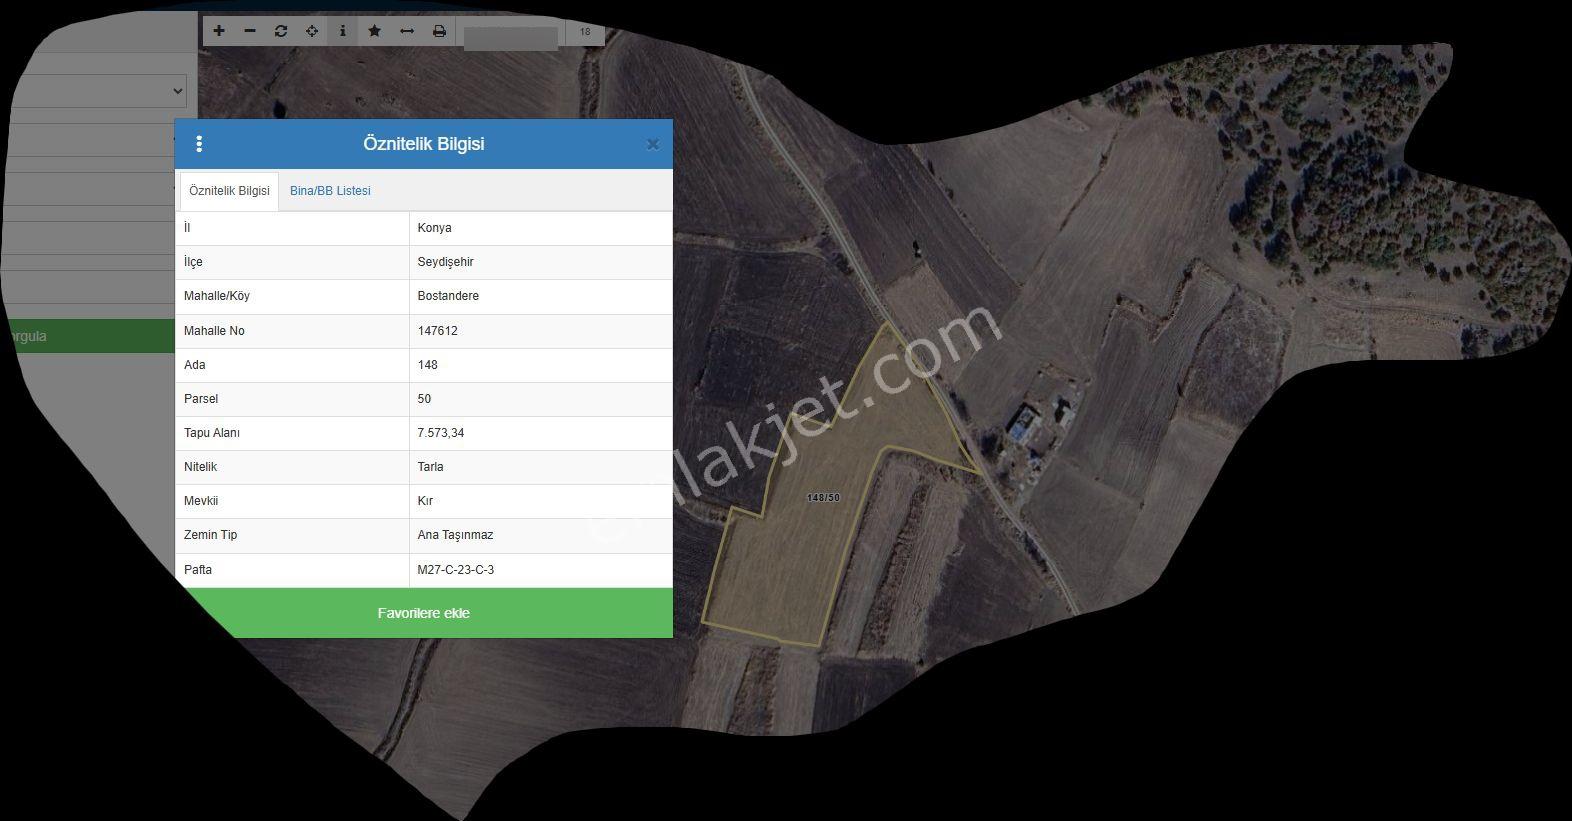Select the info query tool
1572x821 pixels.
point(343,31)
